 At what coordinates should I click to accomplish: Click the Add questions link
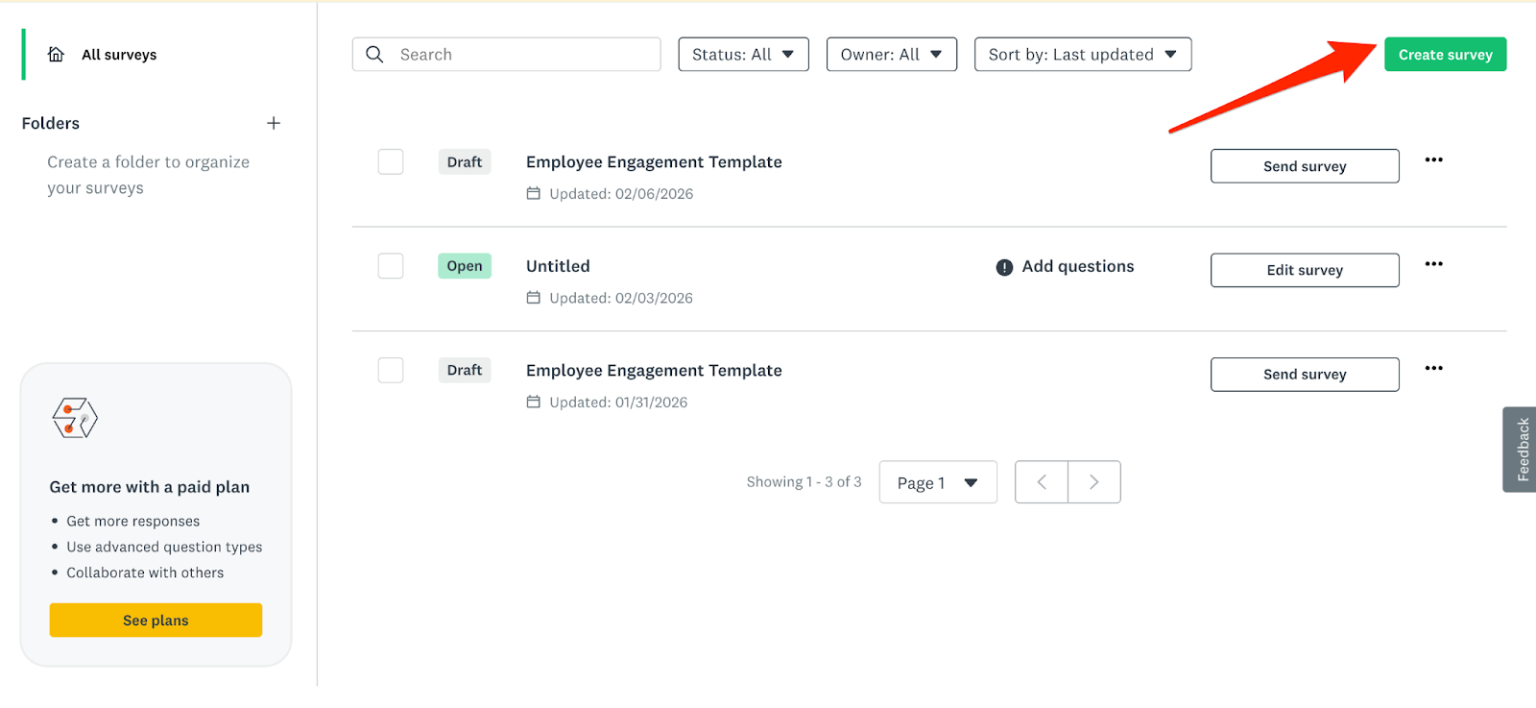click(x=1078, y=266)
